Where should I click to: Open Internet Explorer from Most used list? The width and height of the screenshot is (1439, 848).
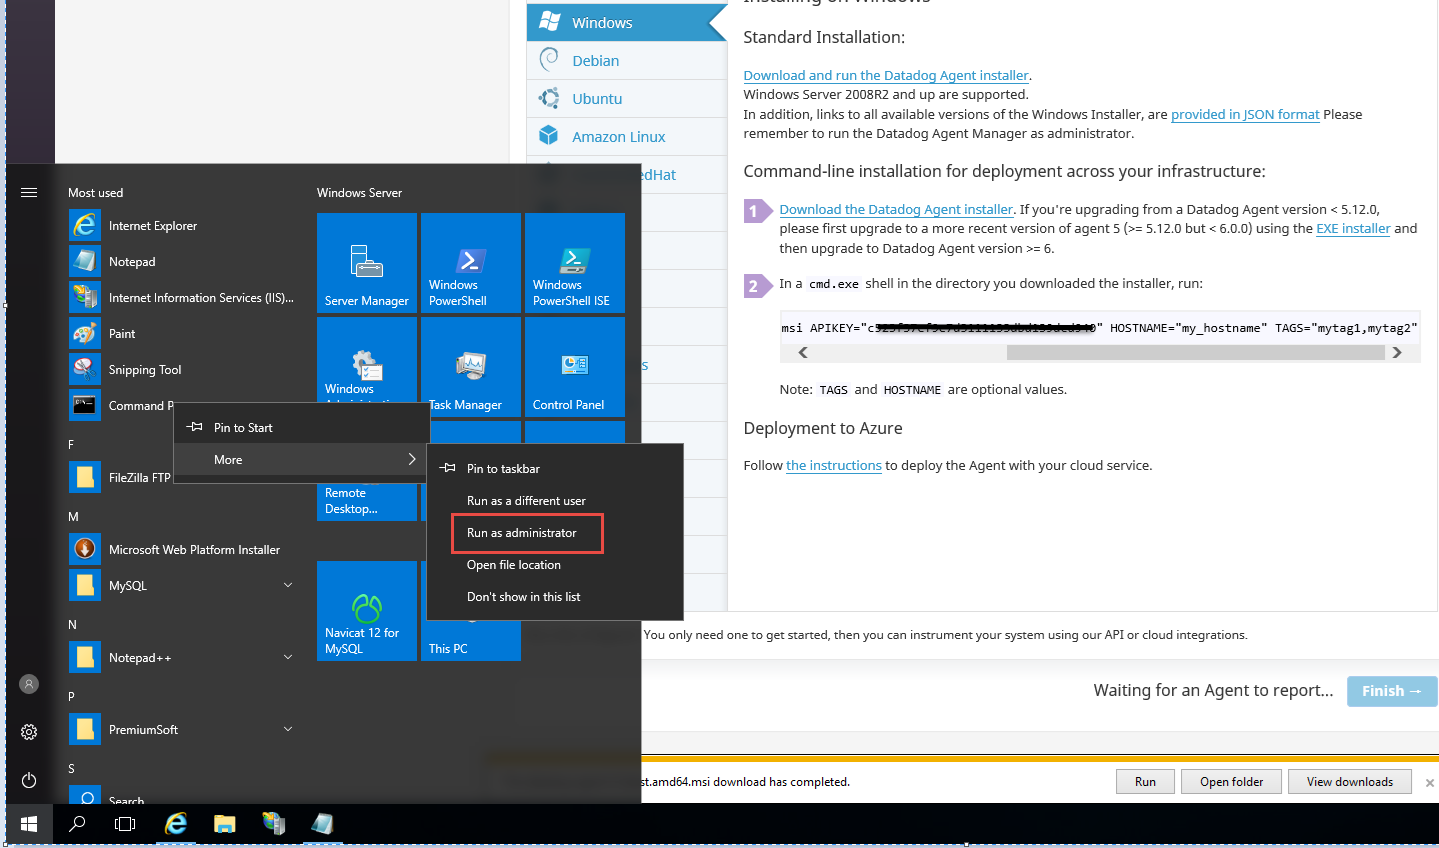180,226
